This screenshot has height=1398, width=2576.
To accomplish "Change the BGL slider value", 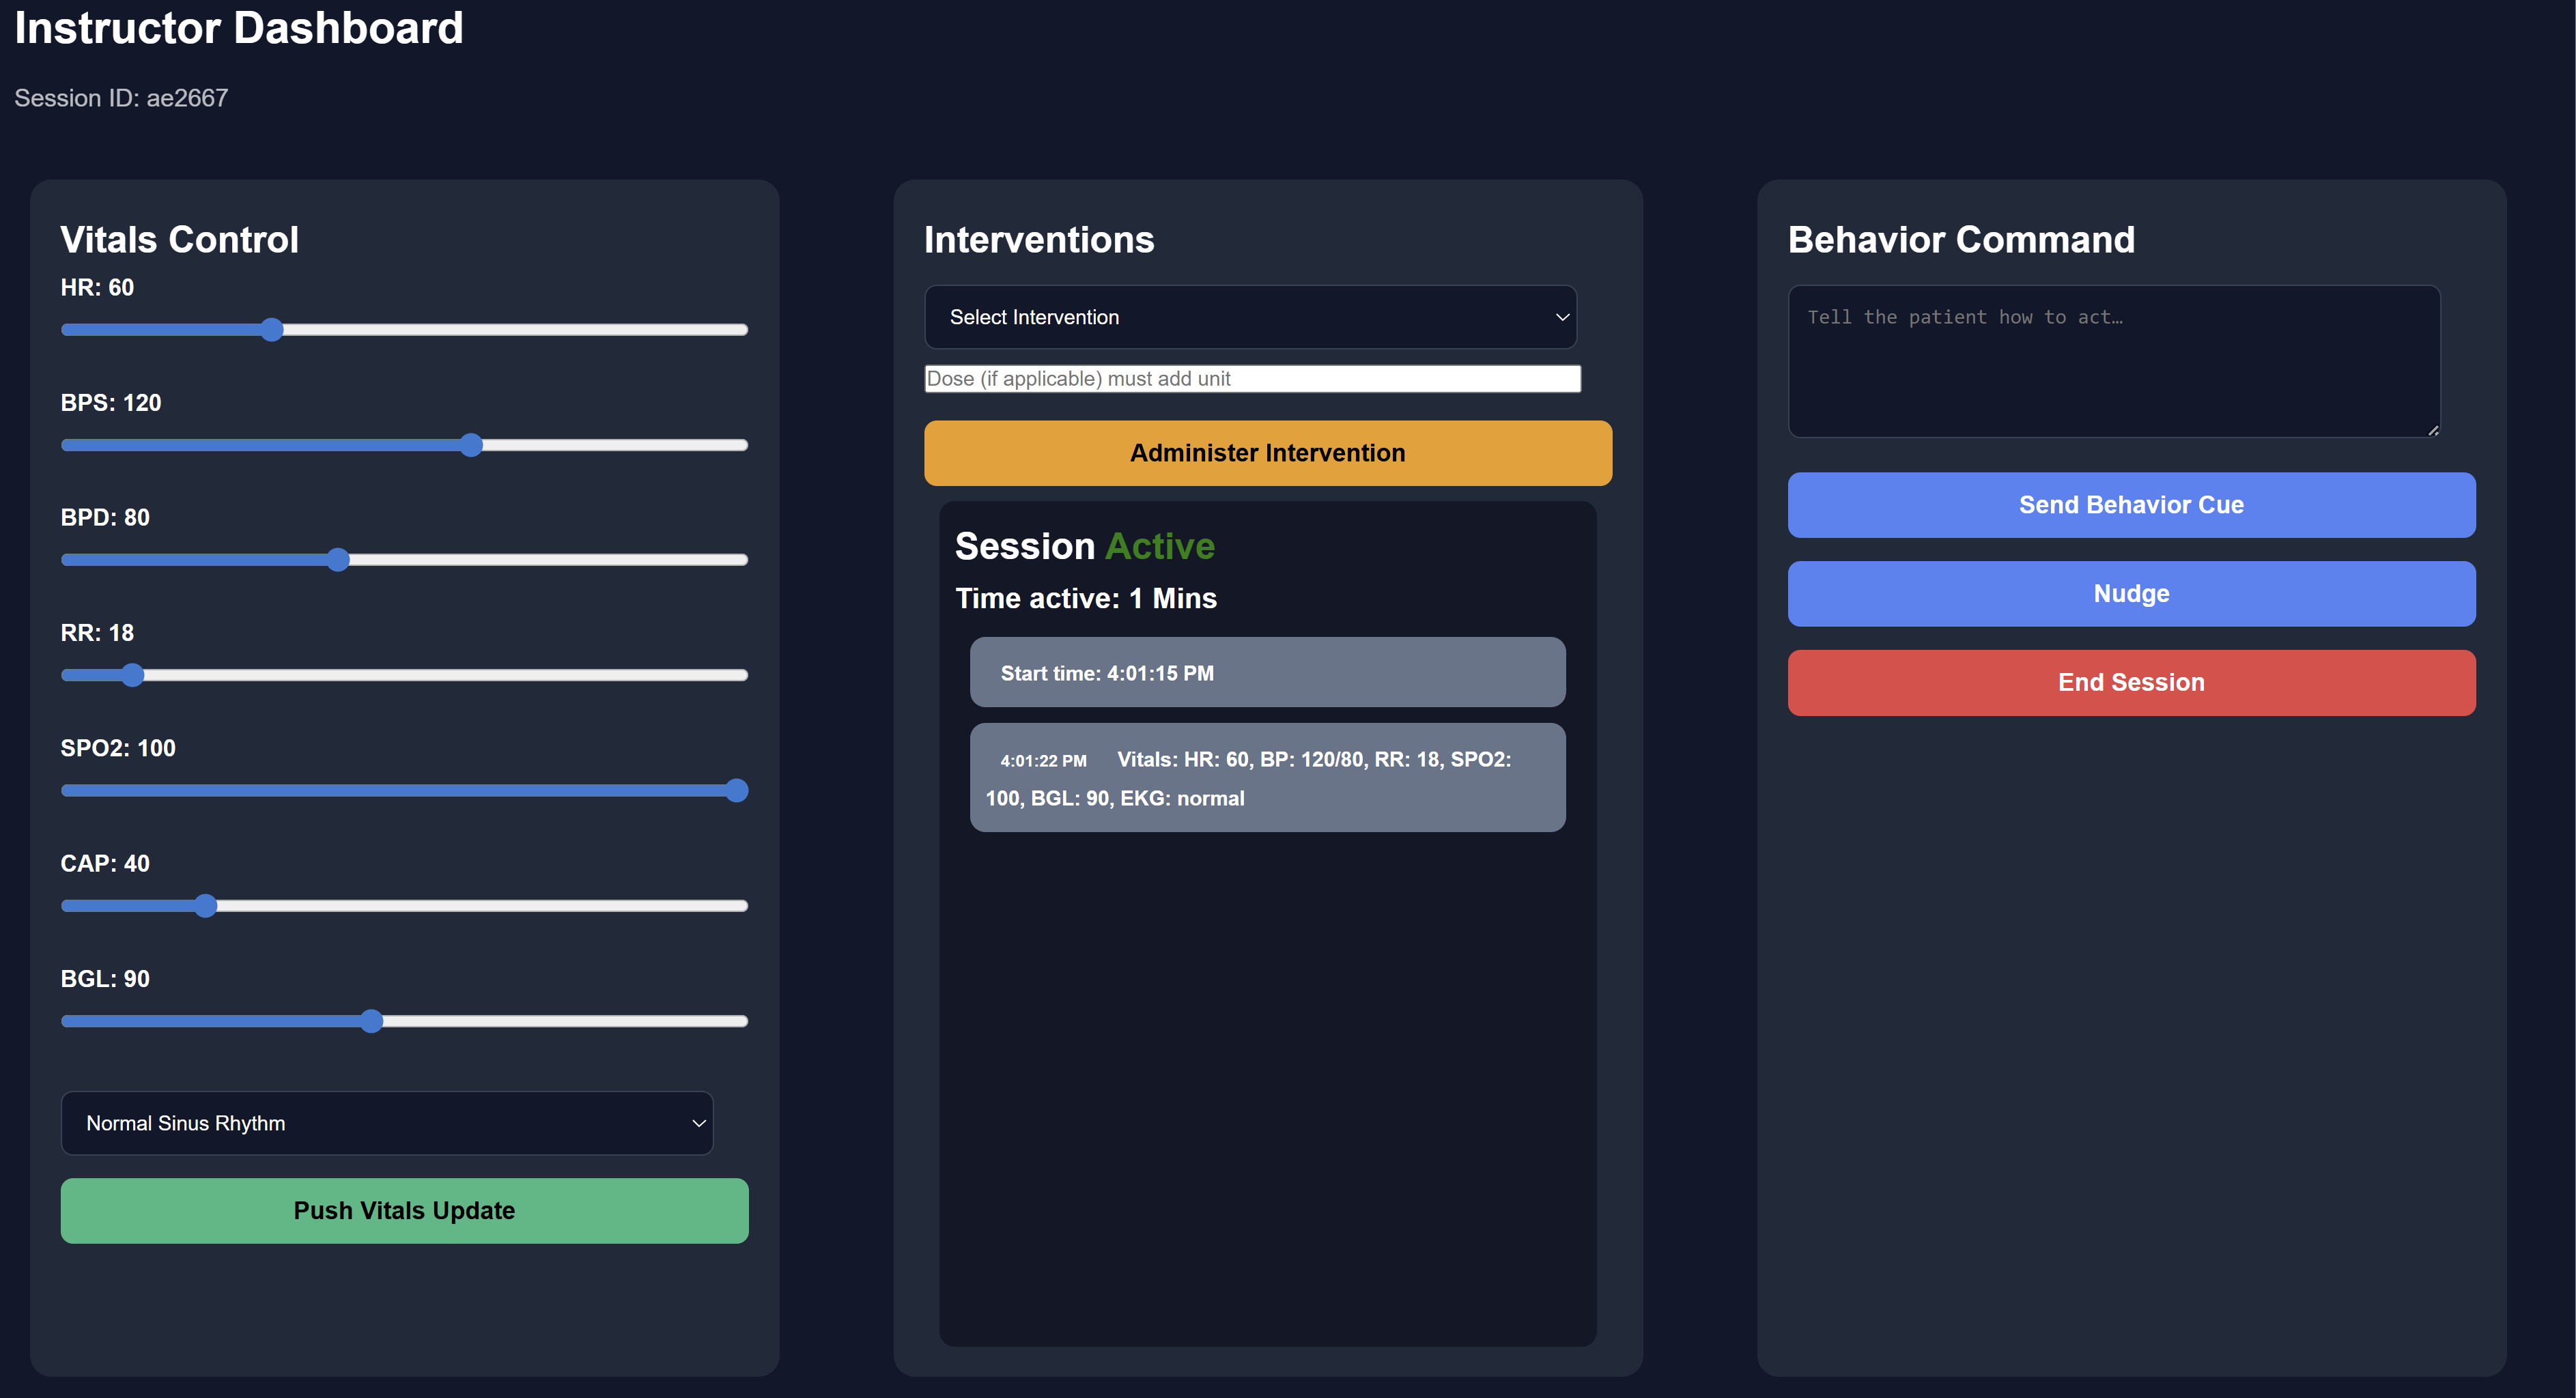I will pos(372,1021).
